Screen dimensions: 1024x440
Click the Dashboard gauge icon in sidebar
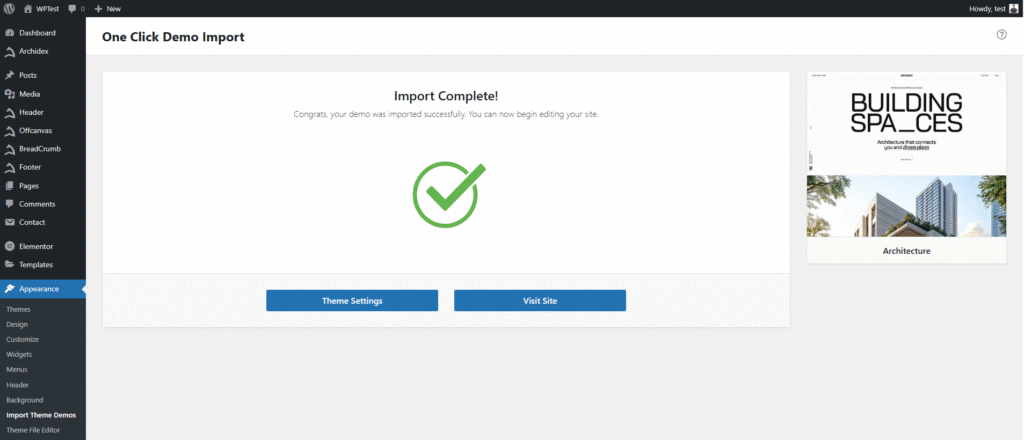coord(9,33)
